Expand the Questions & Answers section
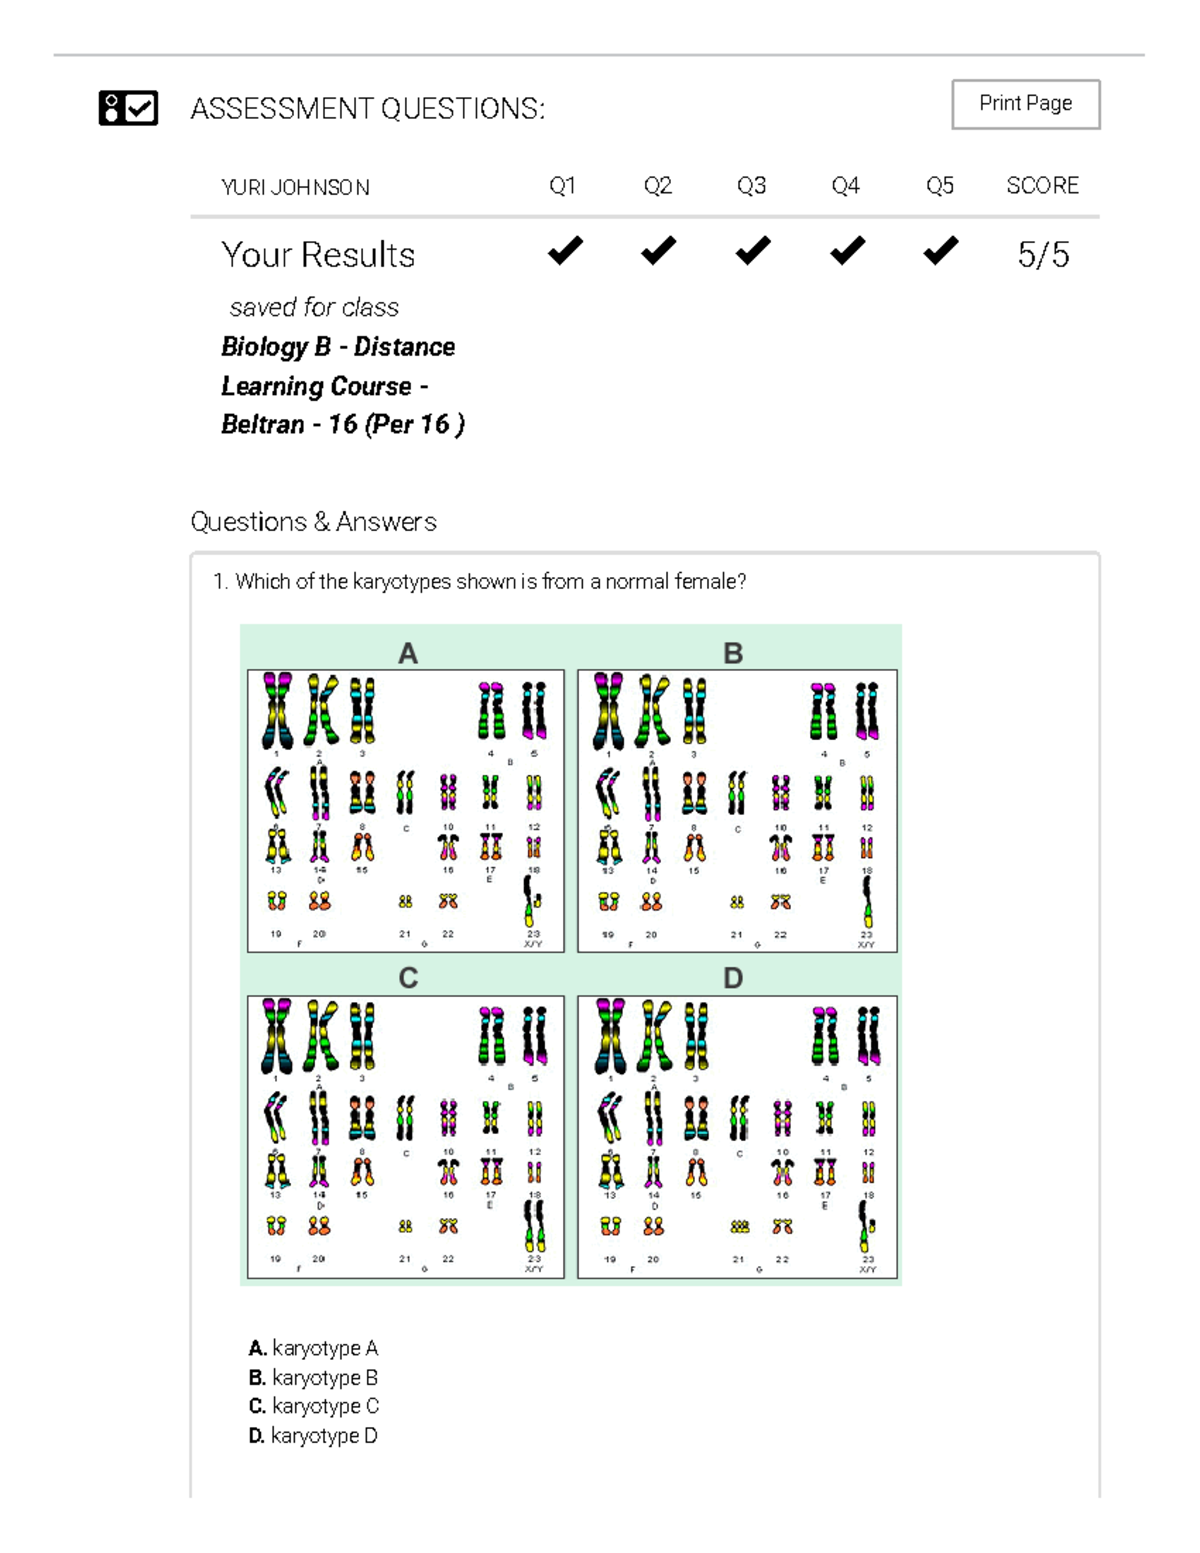This screenshot has height=1553, width=1200. click(316, 521)
